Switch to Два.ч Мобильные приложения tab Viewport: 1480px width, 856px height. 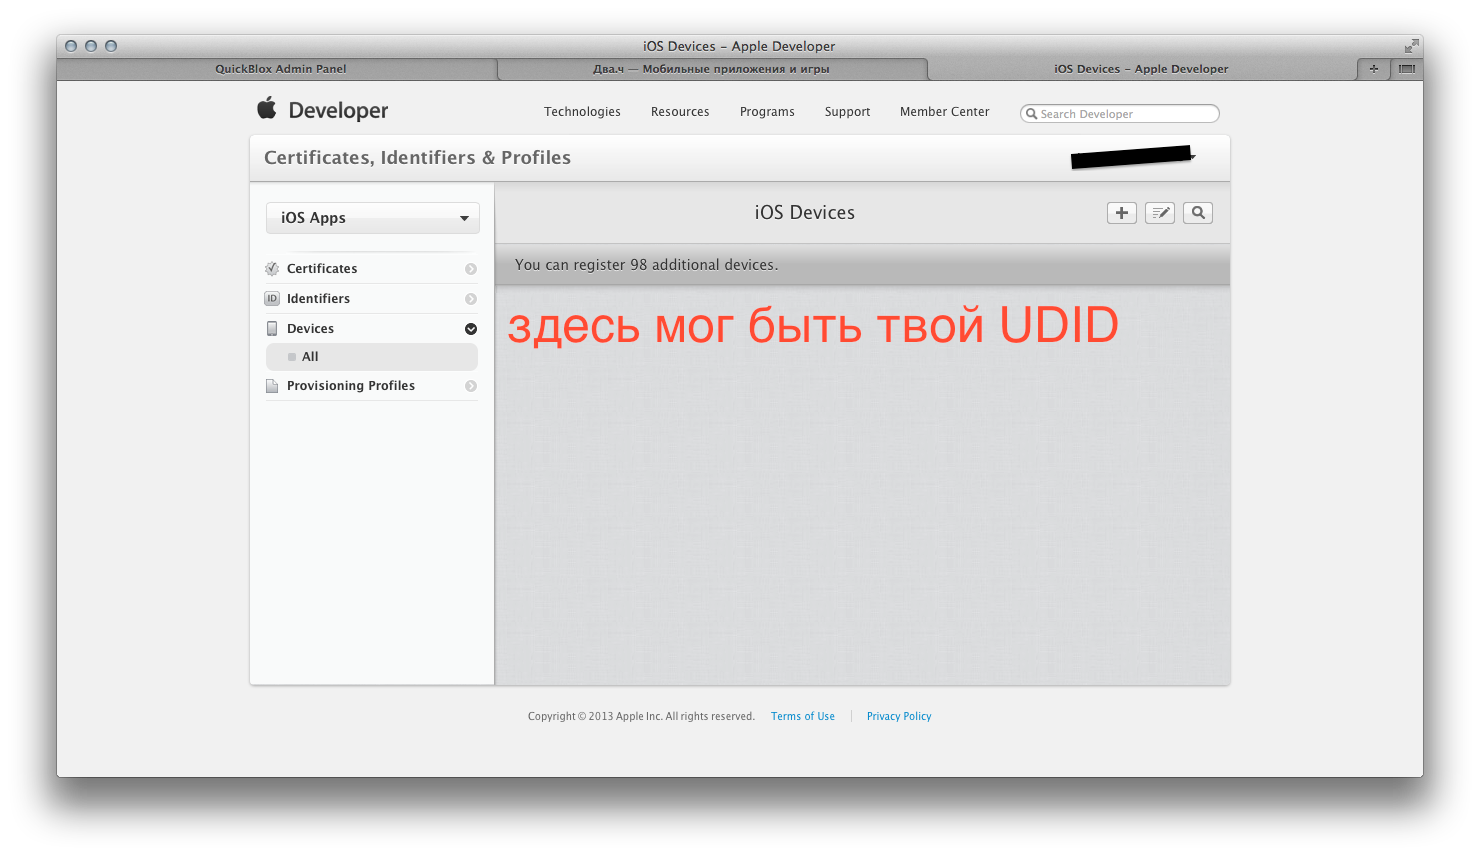coord(712,69)
